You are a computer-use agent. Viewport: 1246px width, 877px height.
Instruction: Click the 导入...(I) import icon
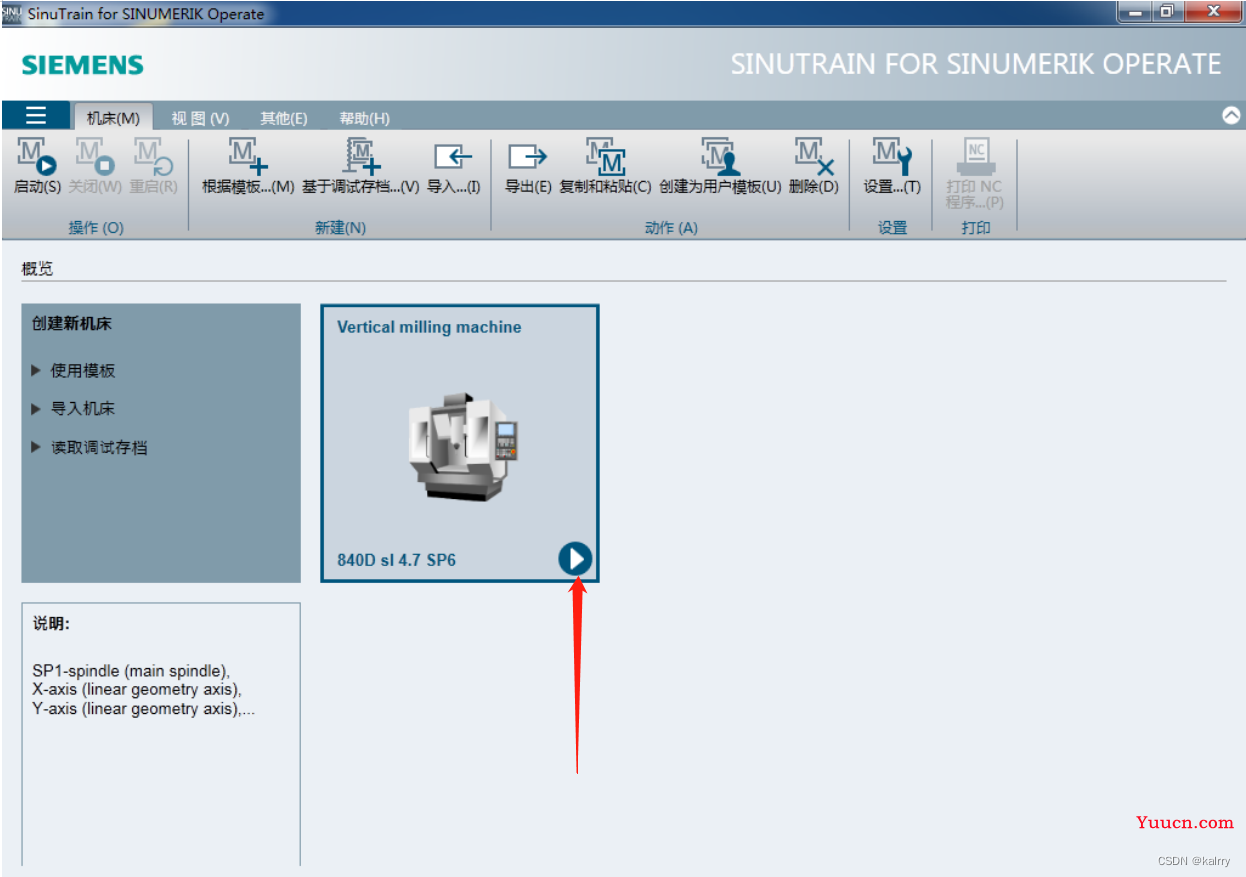pos(453,158)
